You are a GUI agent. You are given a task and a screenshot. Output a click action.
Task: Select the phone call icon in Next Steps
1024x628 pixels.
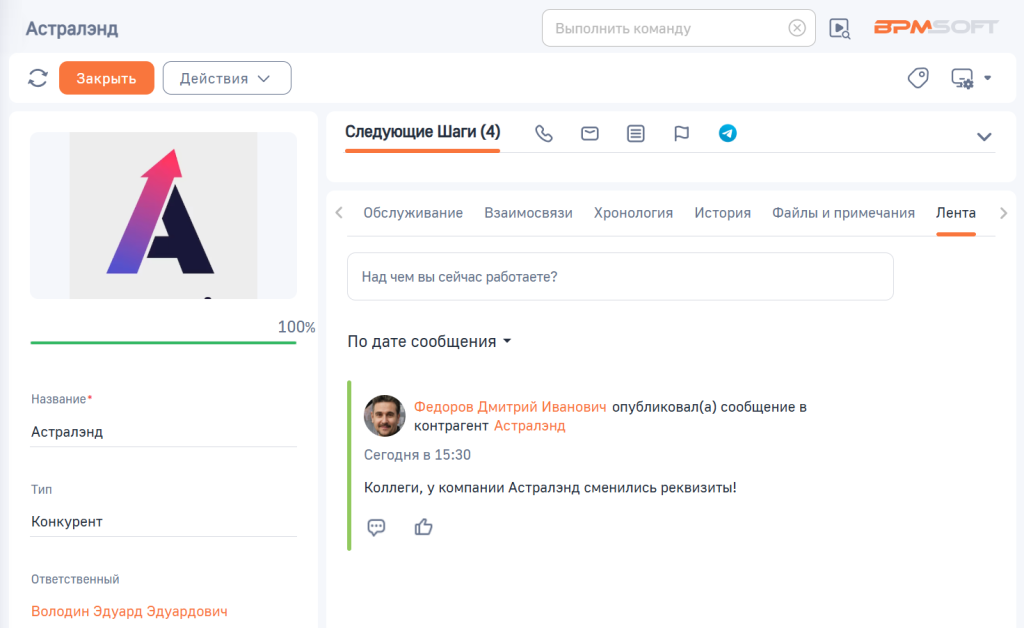tap(544, 133)
